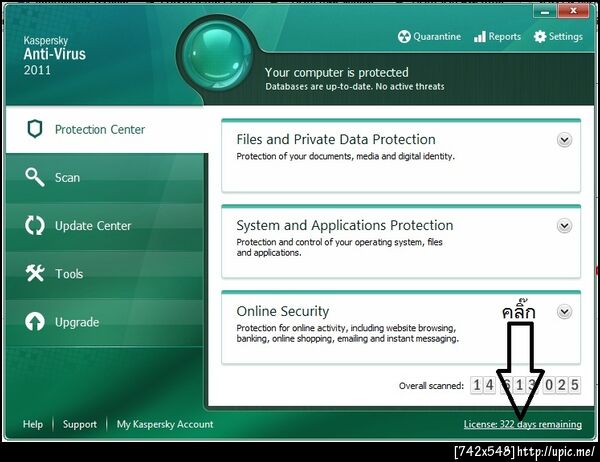Click the green protection status orb

point(217,56)
